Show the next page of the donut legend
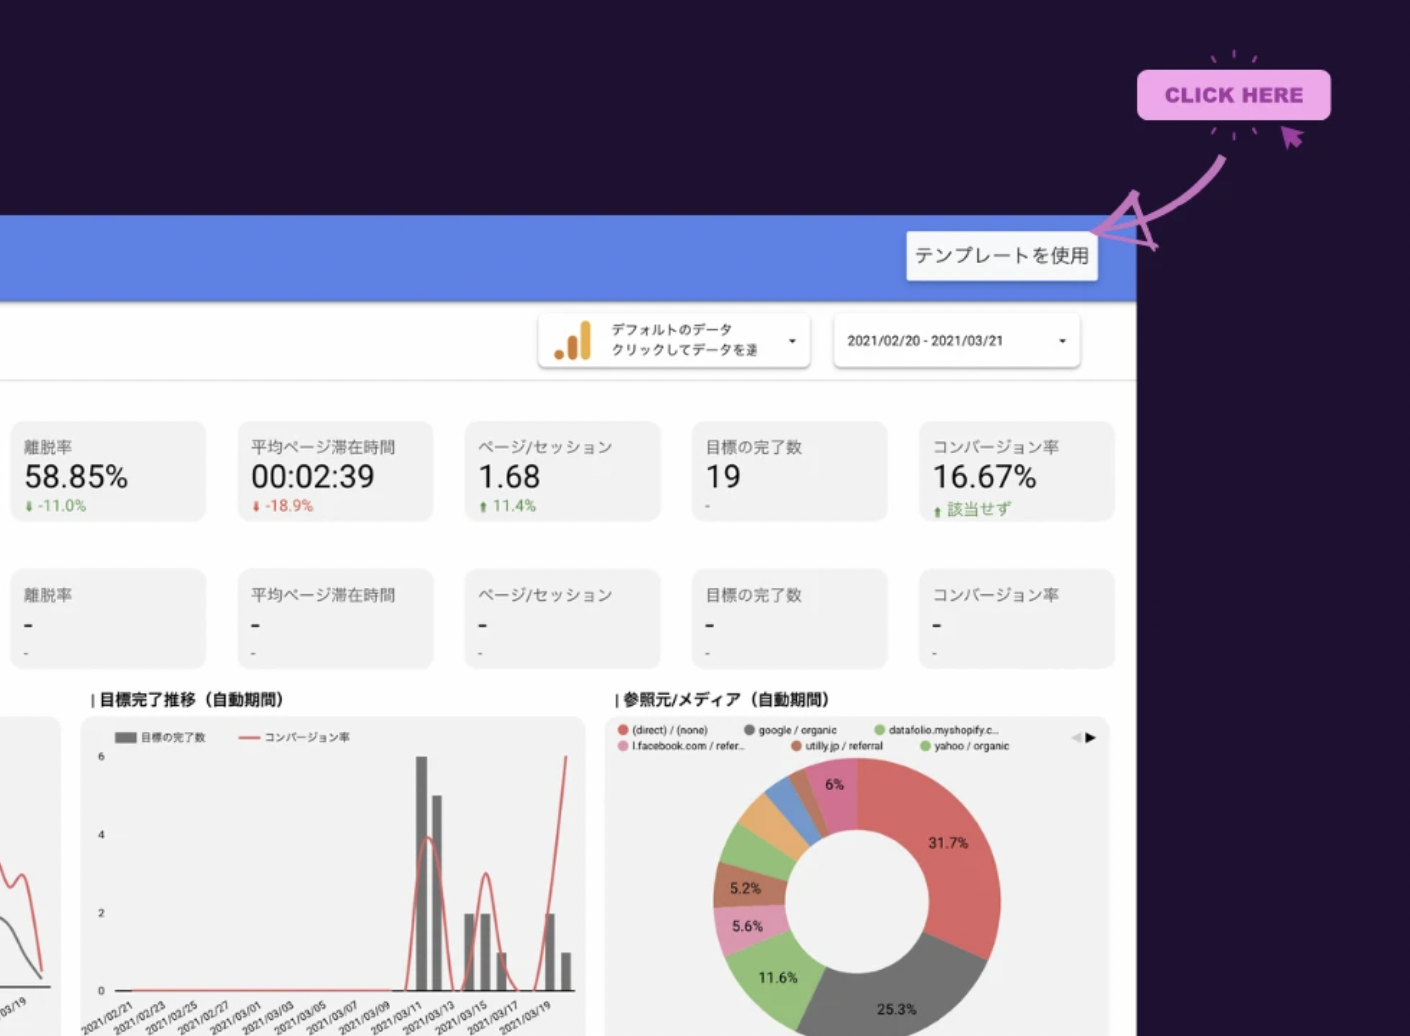This screenshot has width=1410, height=1036. tap(1091, 738)
